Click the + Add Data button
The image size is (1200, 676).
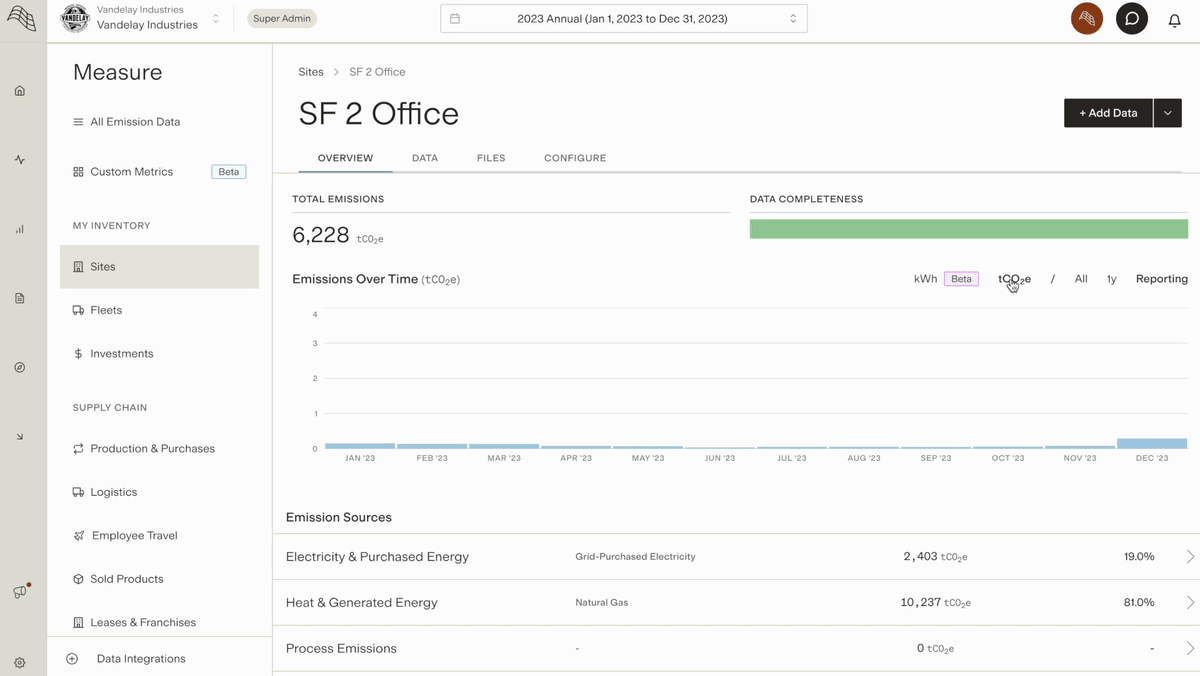pyautogui.click(x=1108, y=113)
